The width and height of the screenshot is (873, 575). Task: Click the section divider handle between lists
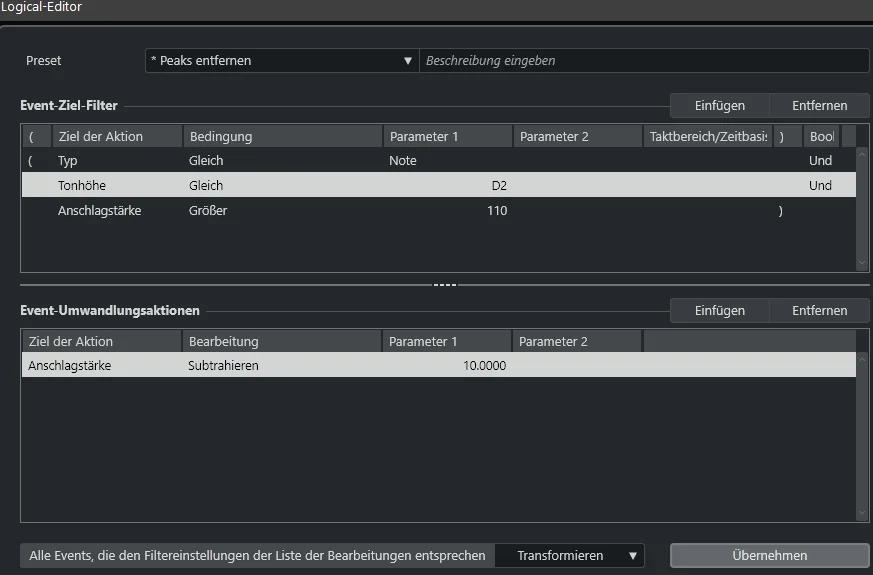445,285
